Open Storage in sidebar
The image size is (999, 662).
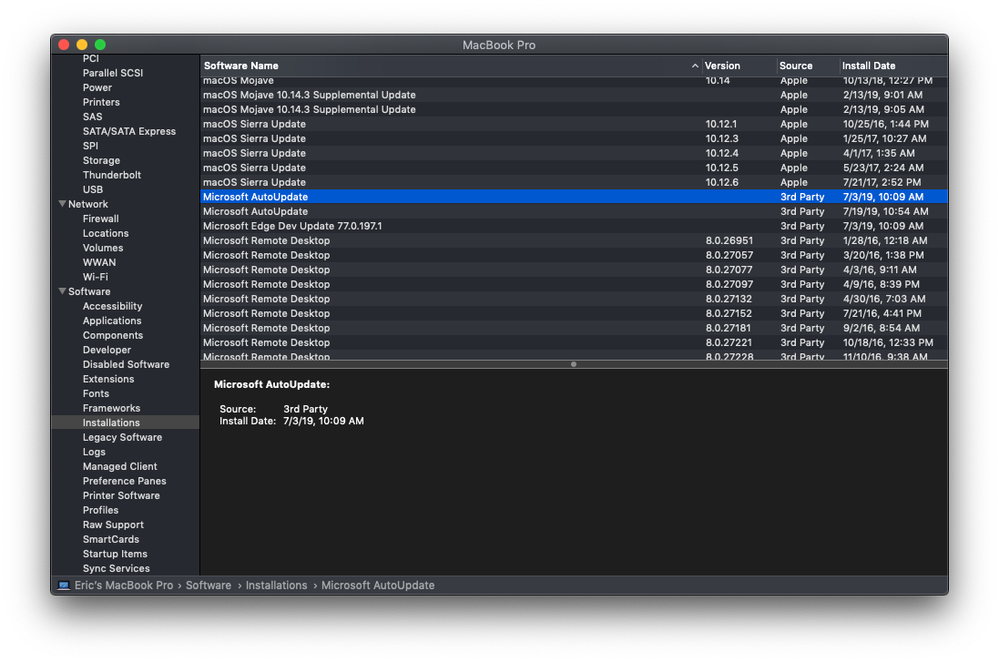click(x=101, y=161)
